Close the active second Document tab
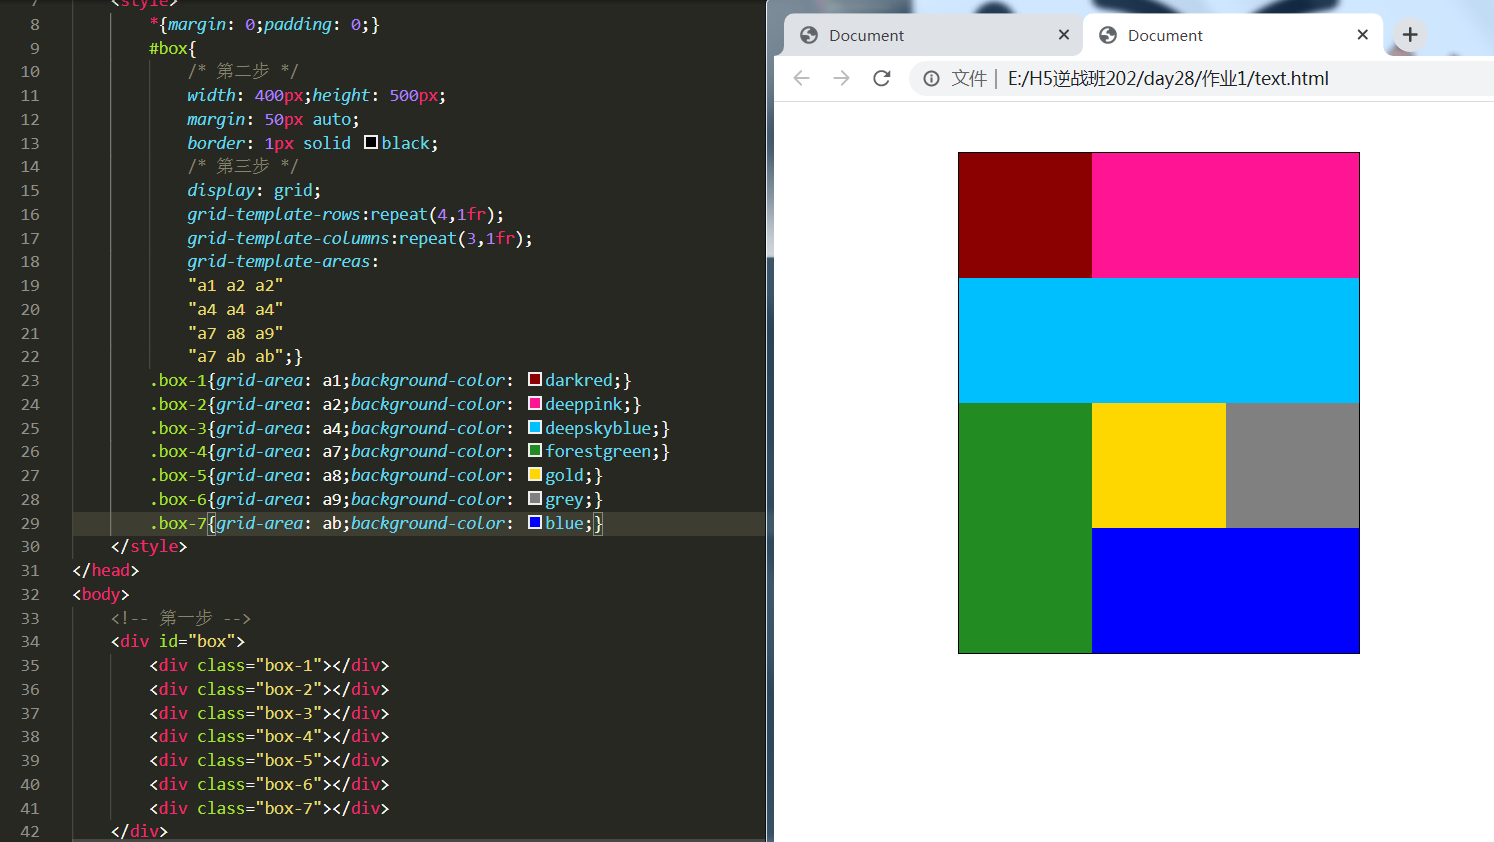 click(1362, 35)
